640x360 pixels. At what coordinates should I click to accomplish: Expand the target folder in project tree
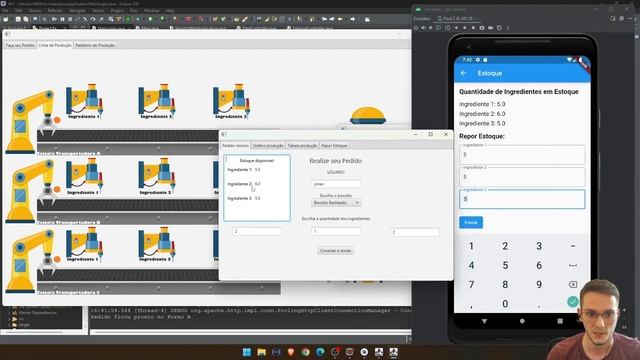click(x=9, y=325)
